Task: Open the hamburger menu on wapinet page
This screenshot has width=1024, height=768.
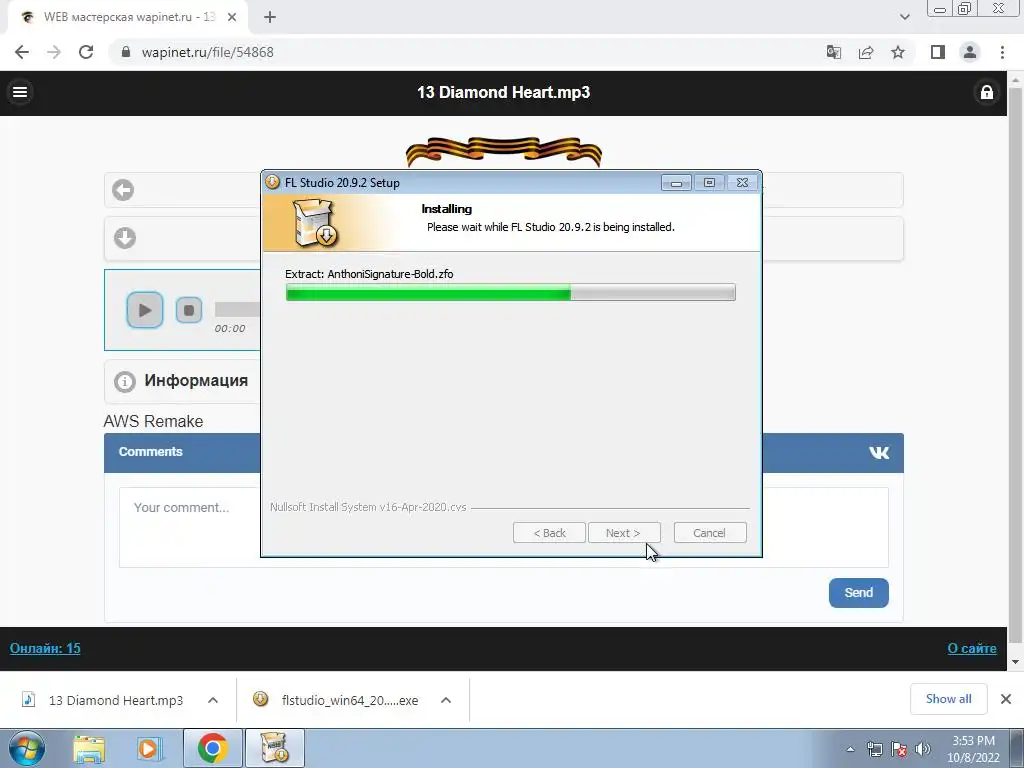Action: click(x=20, y=92)
